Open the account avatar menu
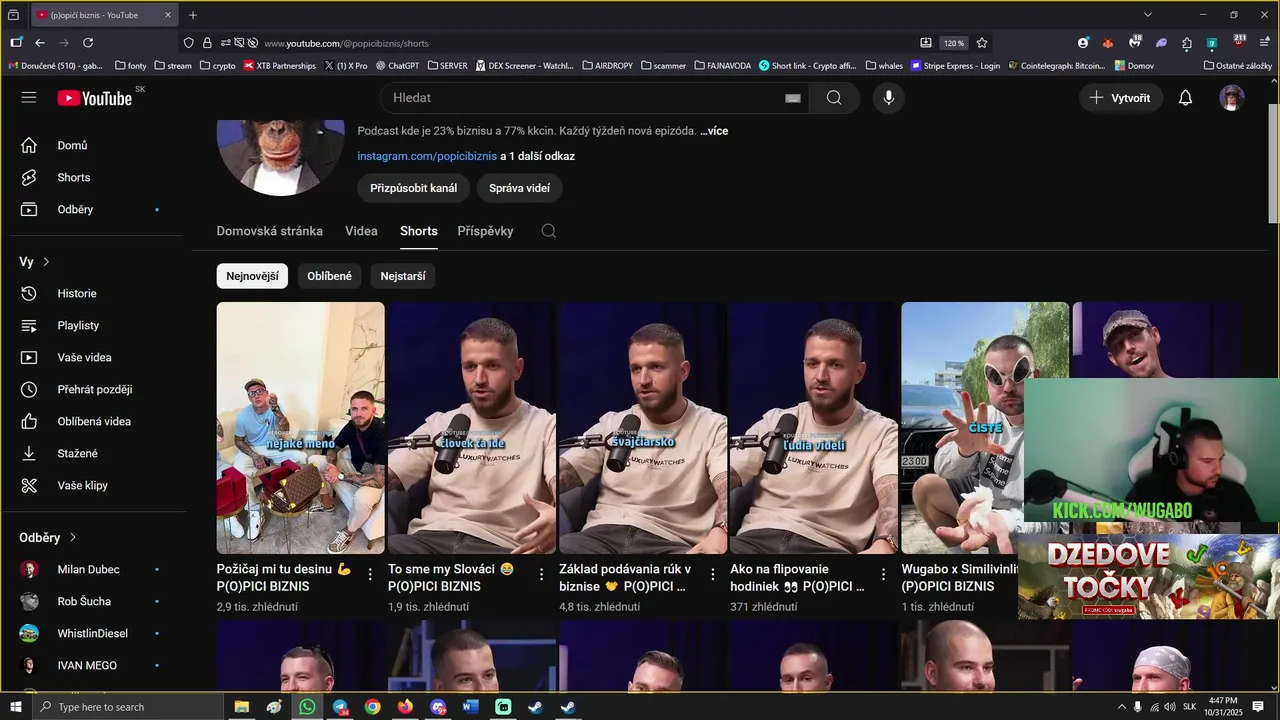 click(x=1232, y=98)
